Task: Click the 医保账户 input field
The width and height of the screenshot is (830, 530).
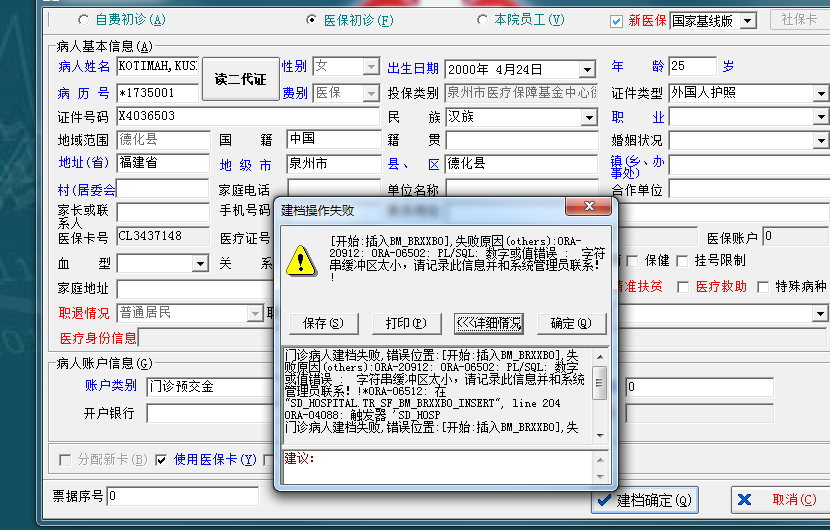Action: [796, 237]
